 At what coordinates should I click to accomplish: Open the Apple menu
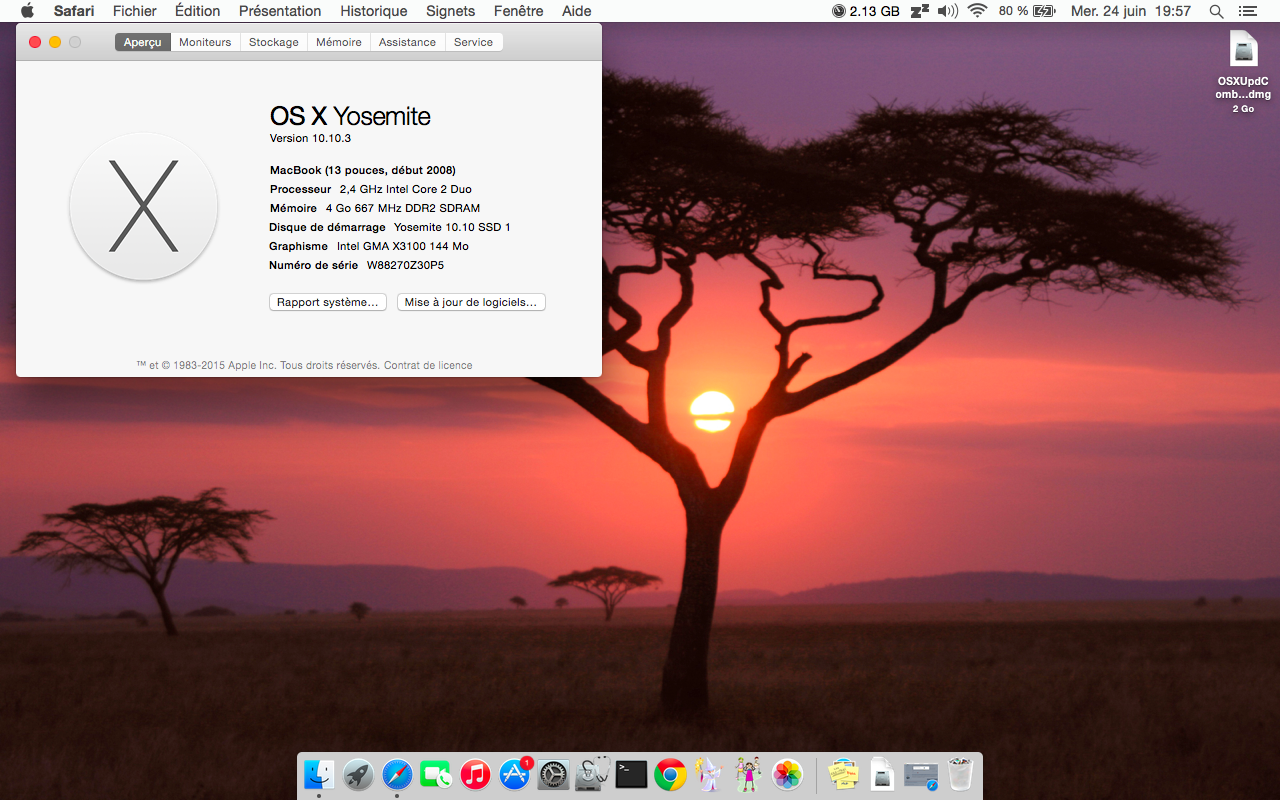(x=27, y=11)
